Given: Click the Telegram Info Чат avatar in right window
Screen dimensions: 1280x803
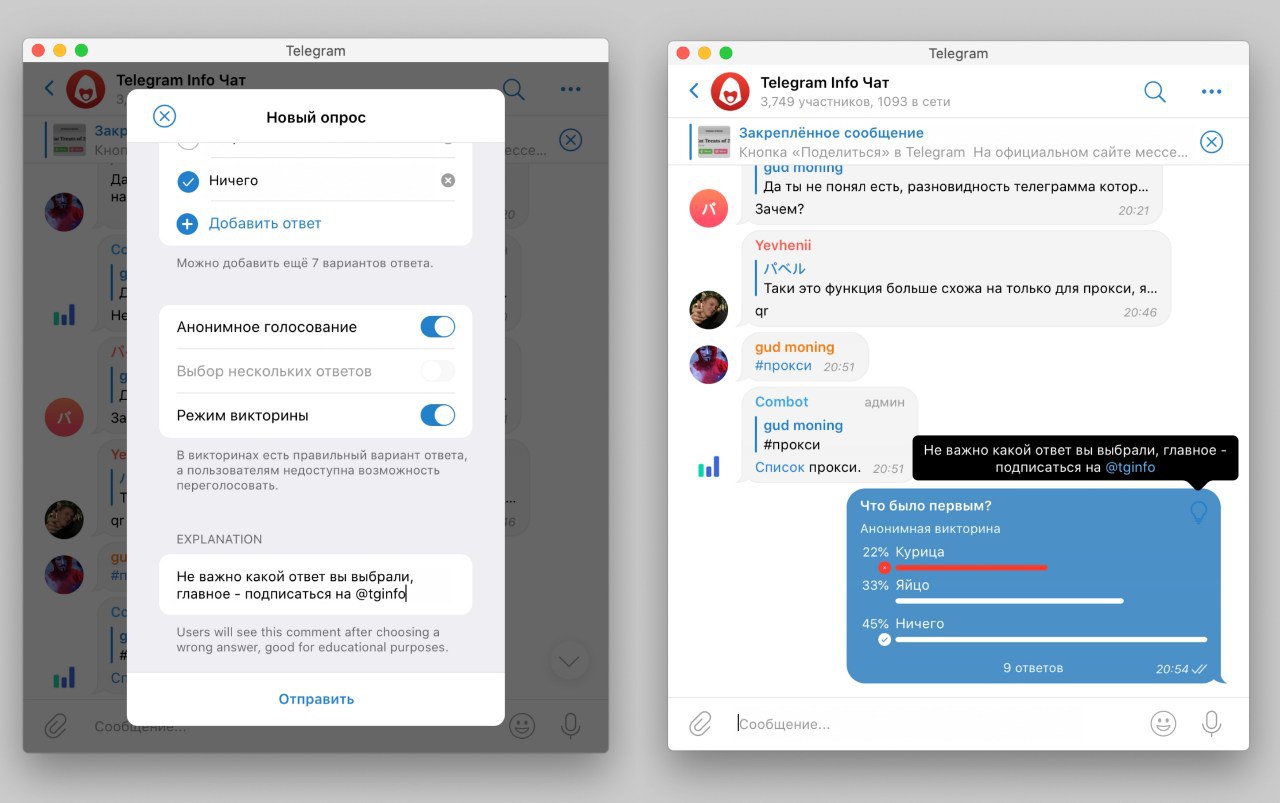Looking at the screenshot, I should 730,91.
